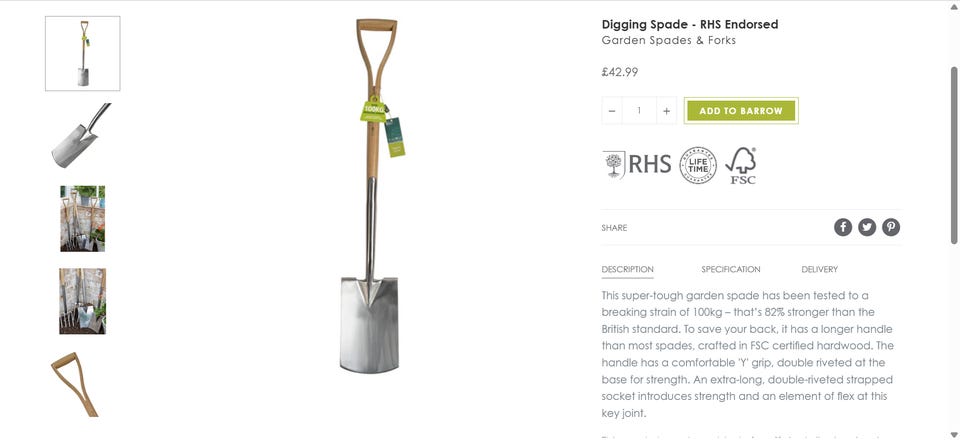
Task: Click the quantity input field
Action: (x=639, y=111)
